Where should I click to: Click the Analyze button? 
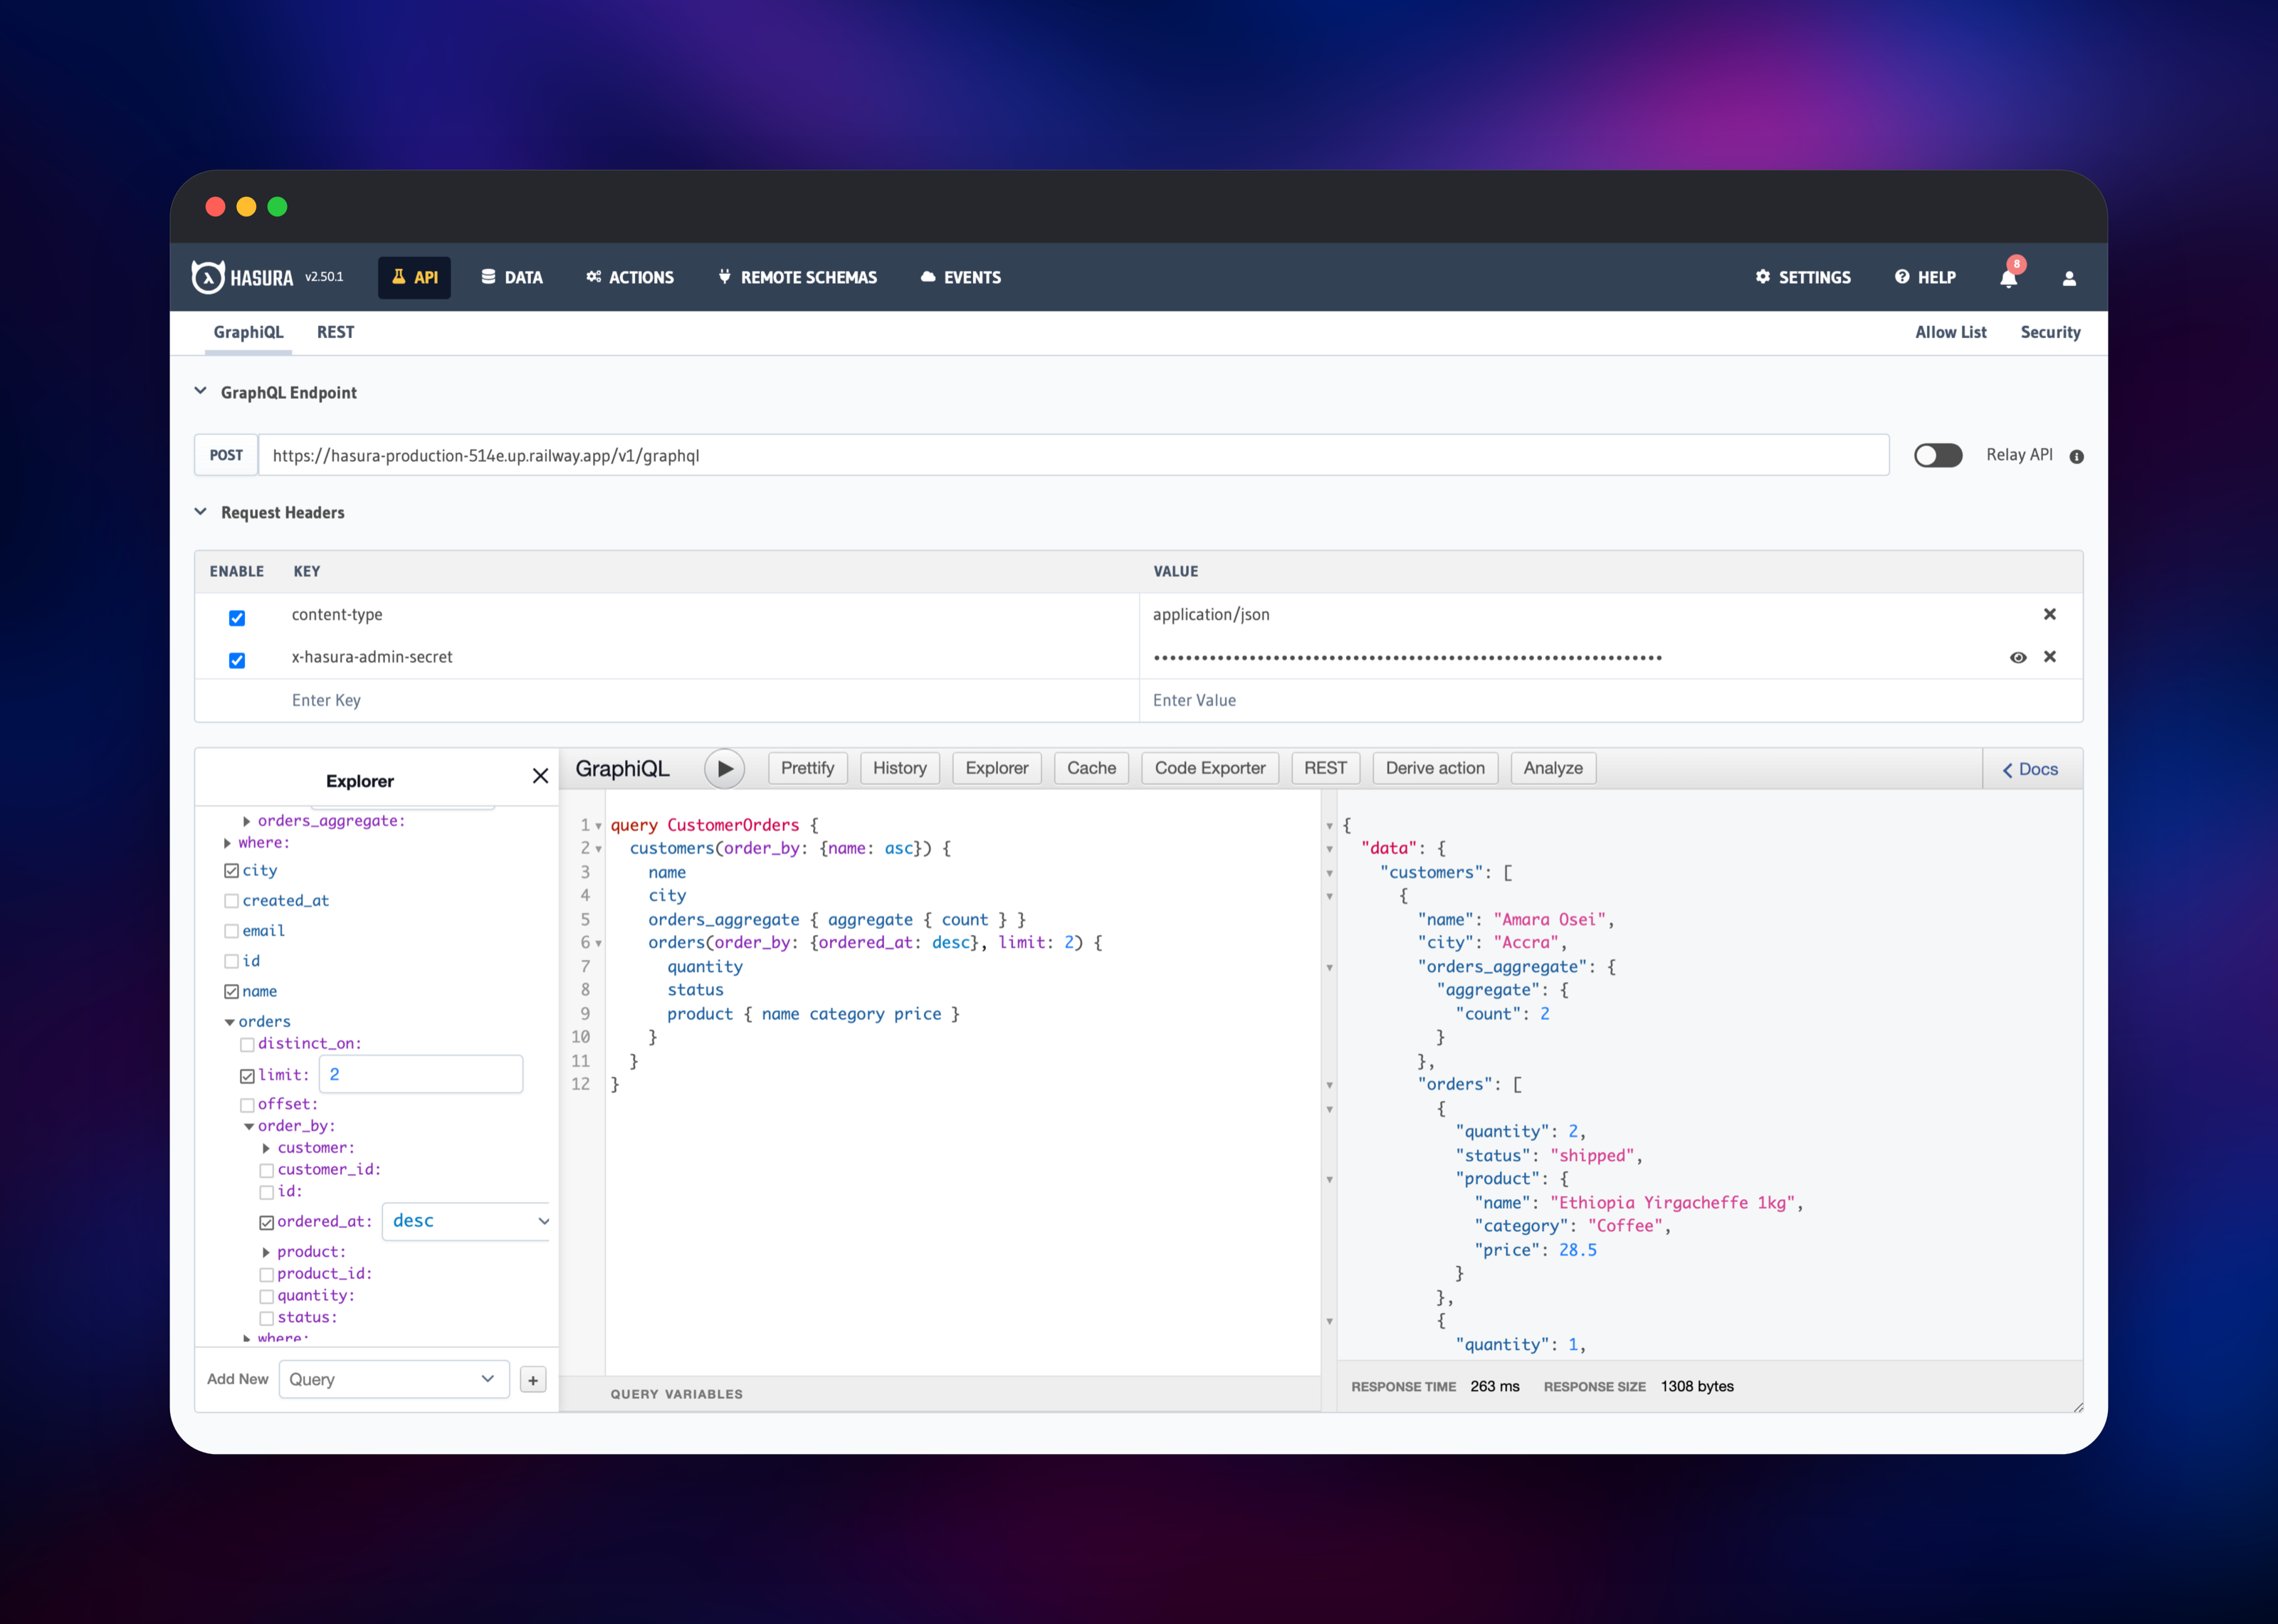click(x=1553, y=769)
